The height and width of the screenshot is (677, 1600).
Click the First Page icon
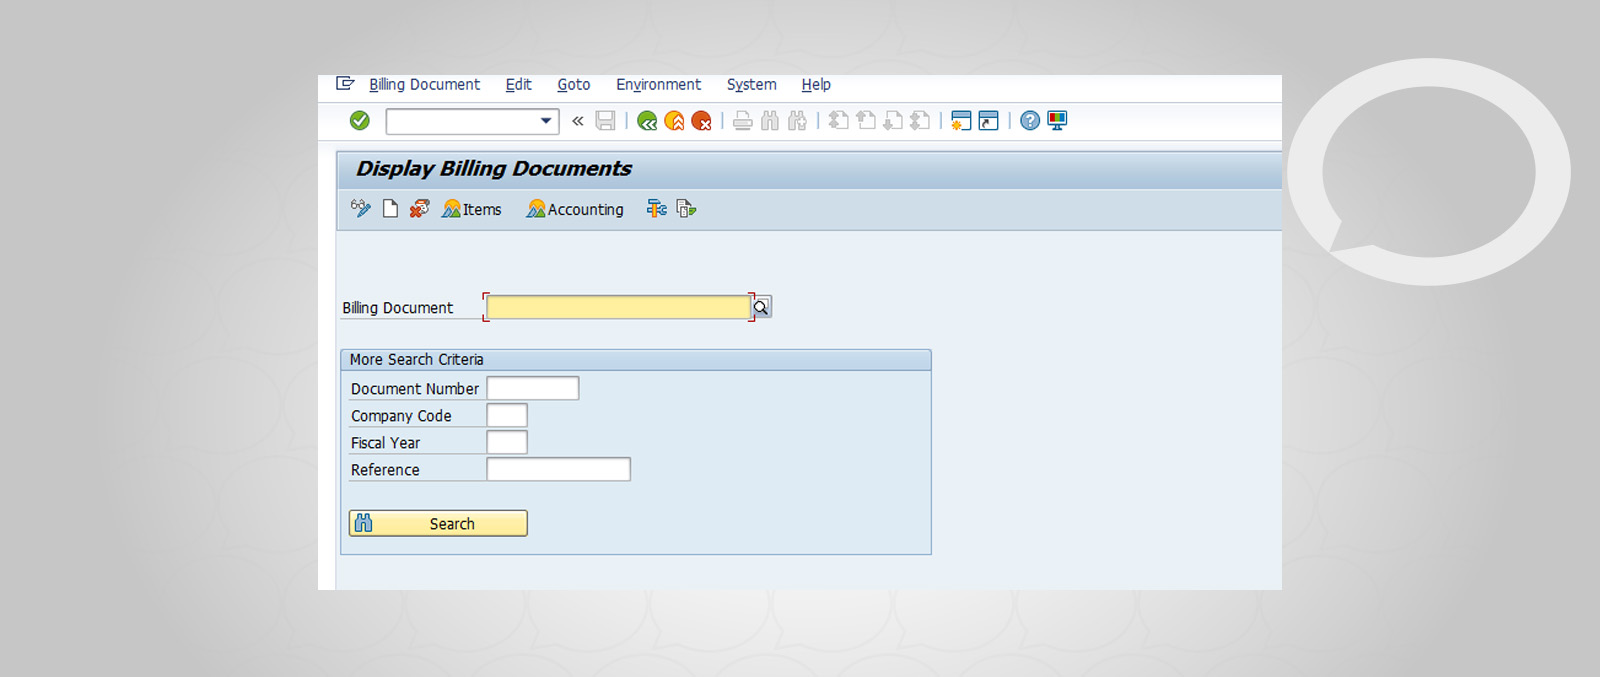tap(839, 121)
